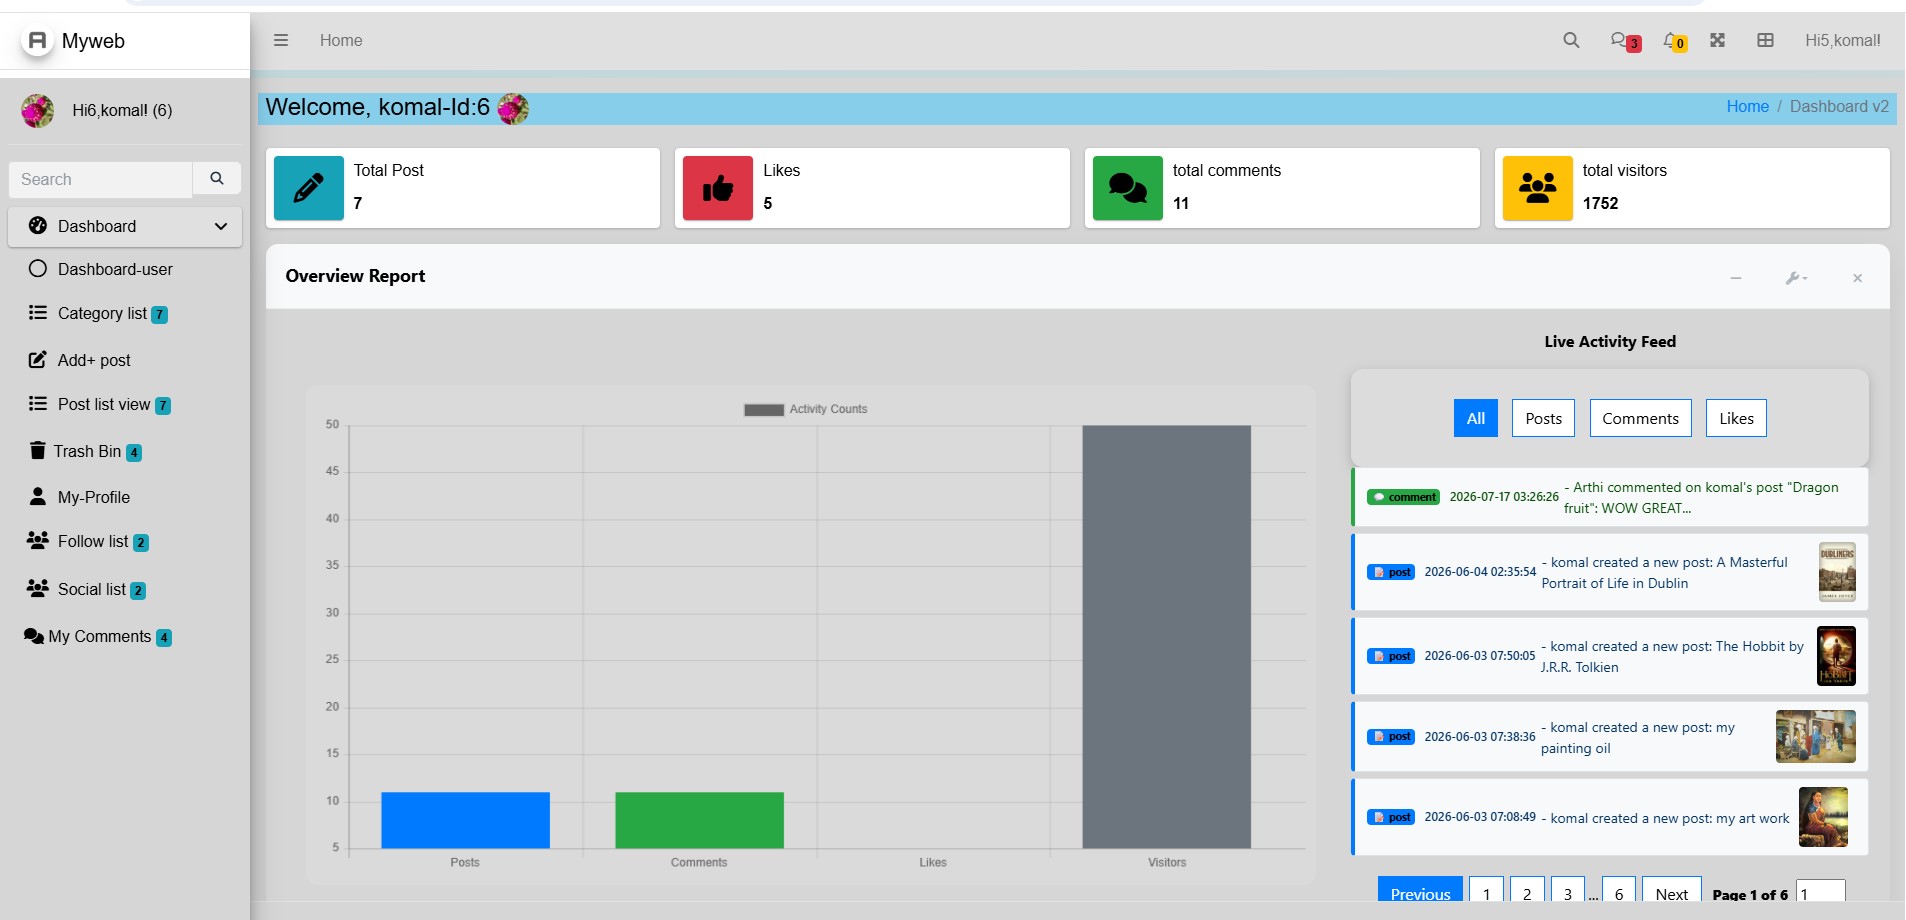Show All activity in feed

[1476, 418]
